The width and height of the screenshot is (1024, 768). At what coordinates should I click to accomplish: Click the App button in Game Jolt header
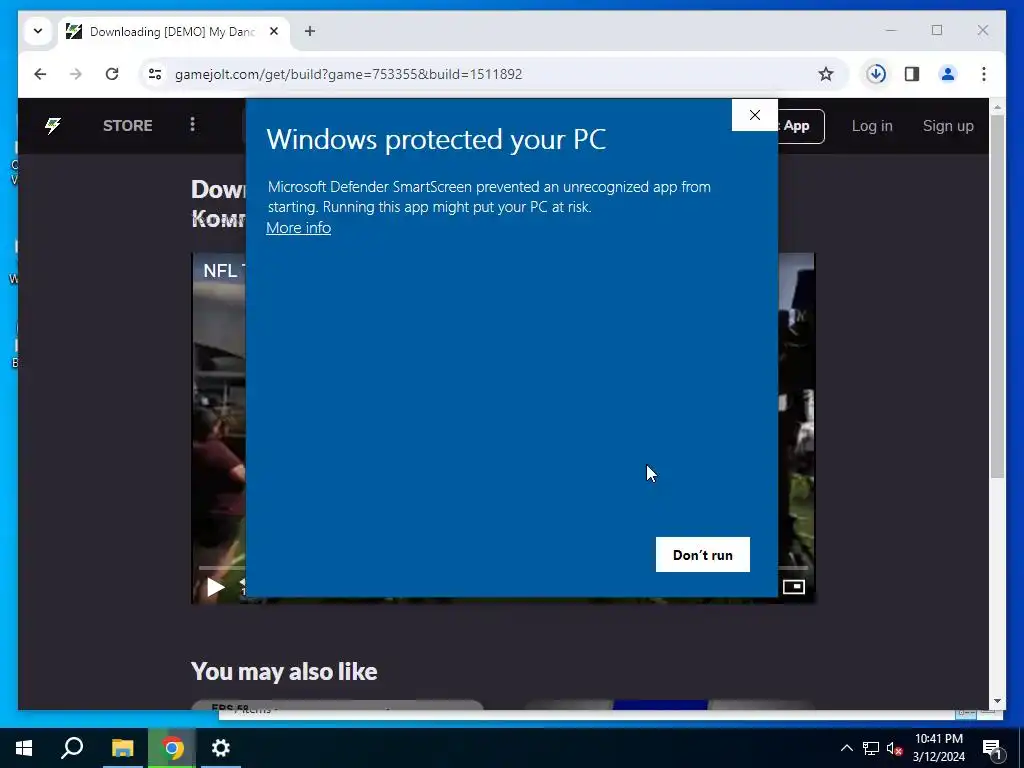pos(801,126)
